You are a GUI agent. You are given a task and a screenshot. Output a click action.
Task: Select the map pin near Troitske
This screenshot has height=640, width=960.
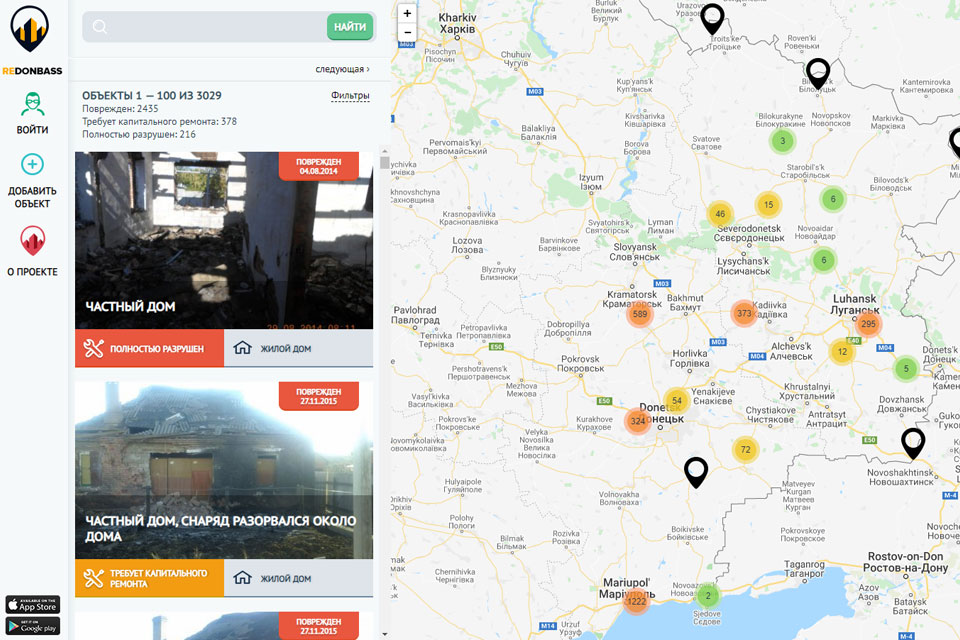[x=712, y=19]
